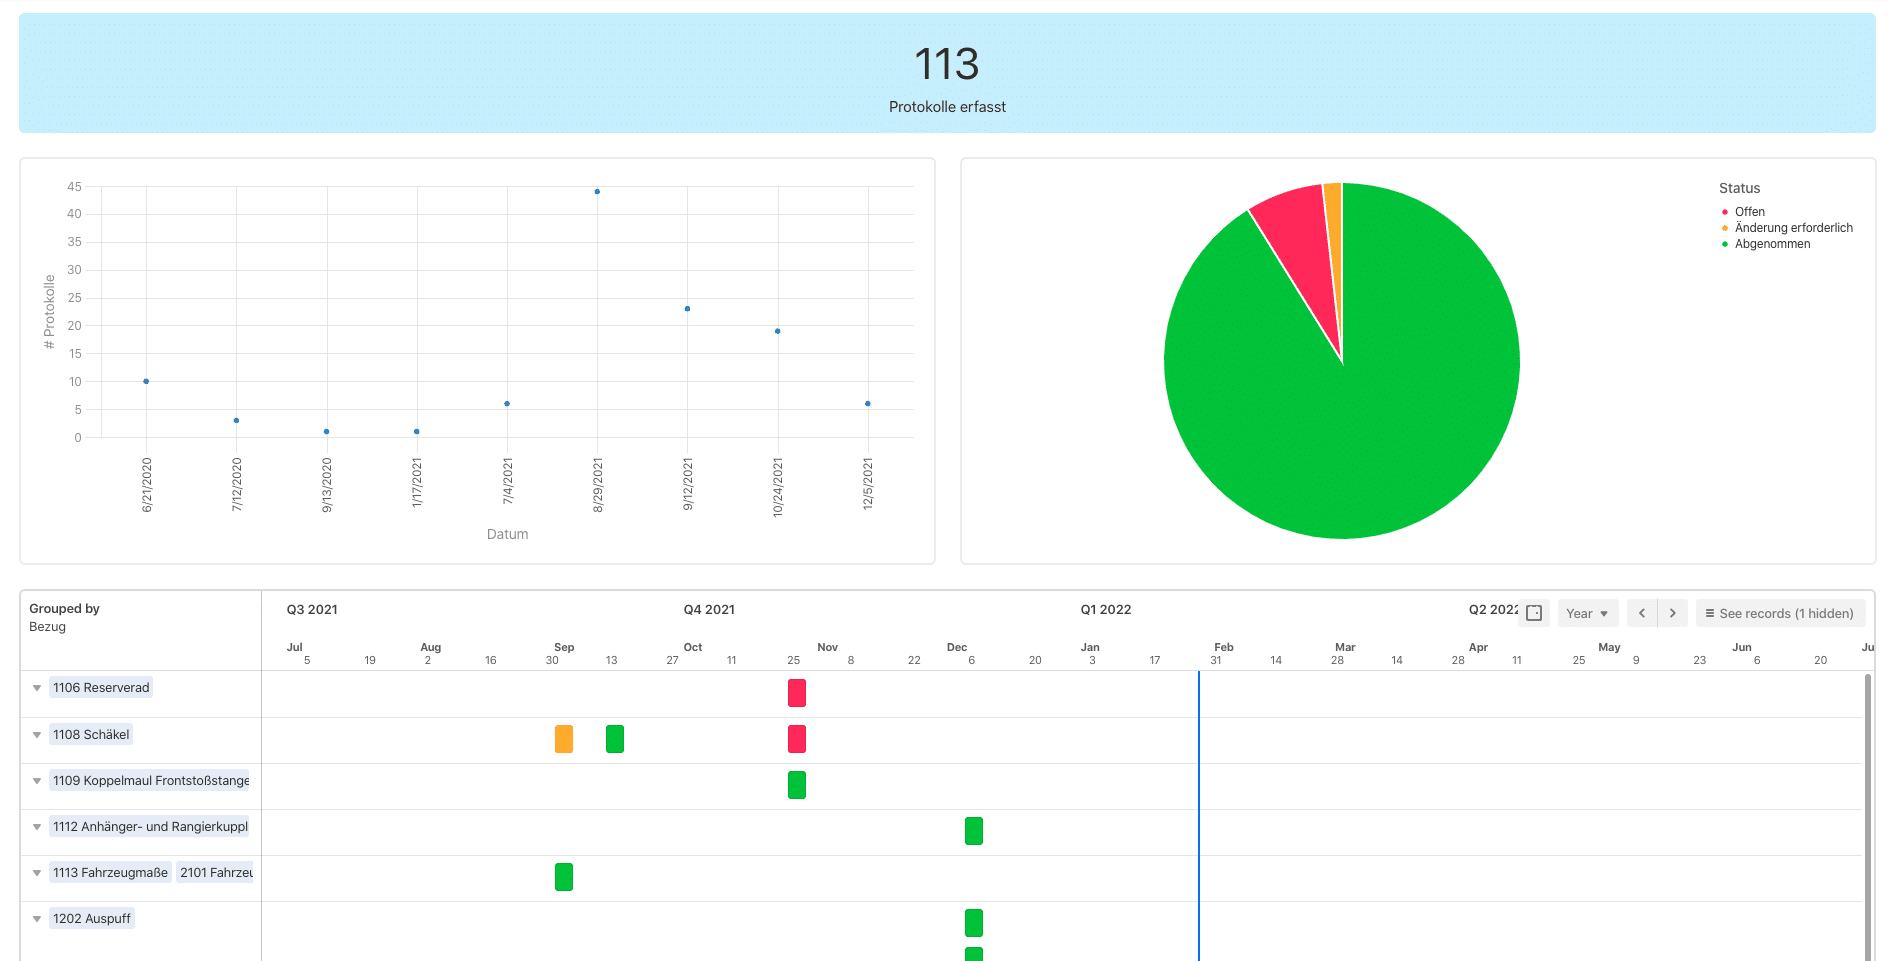This screenshot has width=1888, height=961.
Task: Click the data point at 7/12/2020
Action: [x=236, y=420]
